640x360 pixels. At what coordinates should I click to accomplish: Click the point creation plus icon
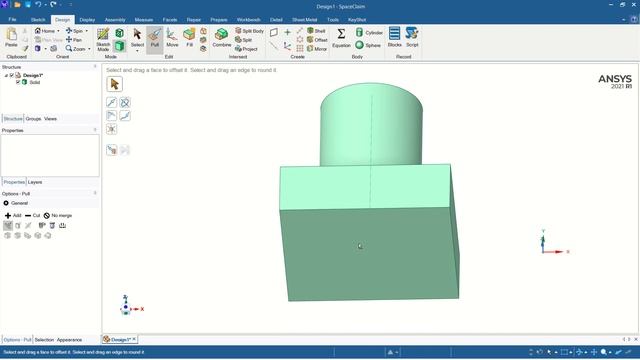pos(287,32)
